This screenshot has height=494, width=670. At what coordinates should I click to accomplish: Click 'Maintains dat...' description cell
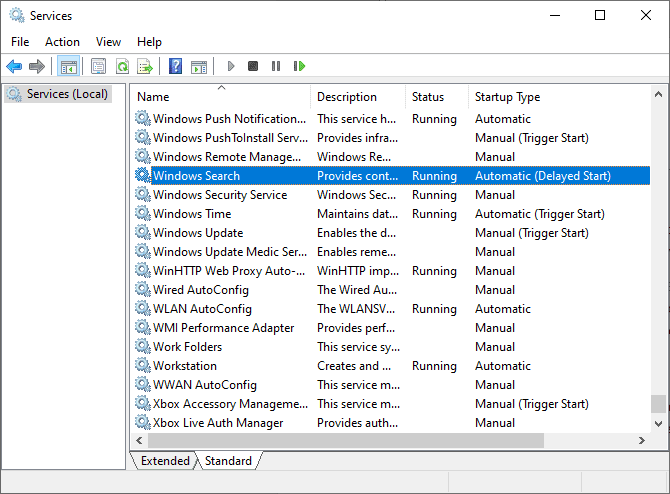pyautogui.click(x=357, y=214)
